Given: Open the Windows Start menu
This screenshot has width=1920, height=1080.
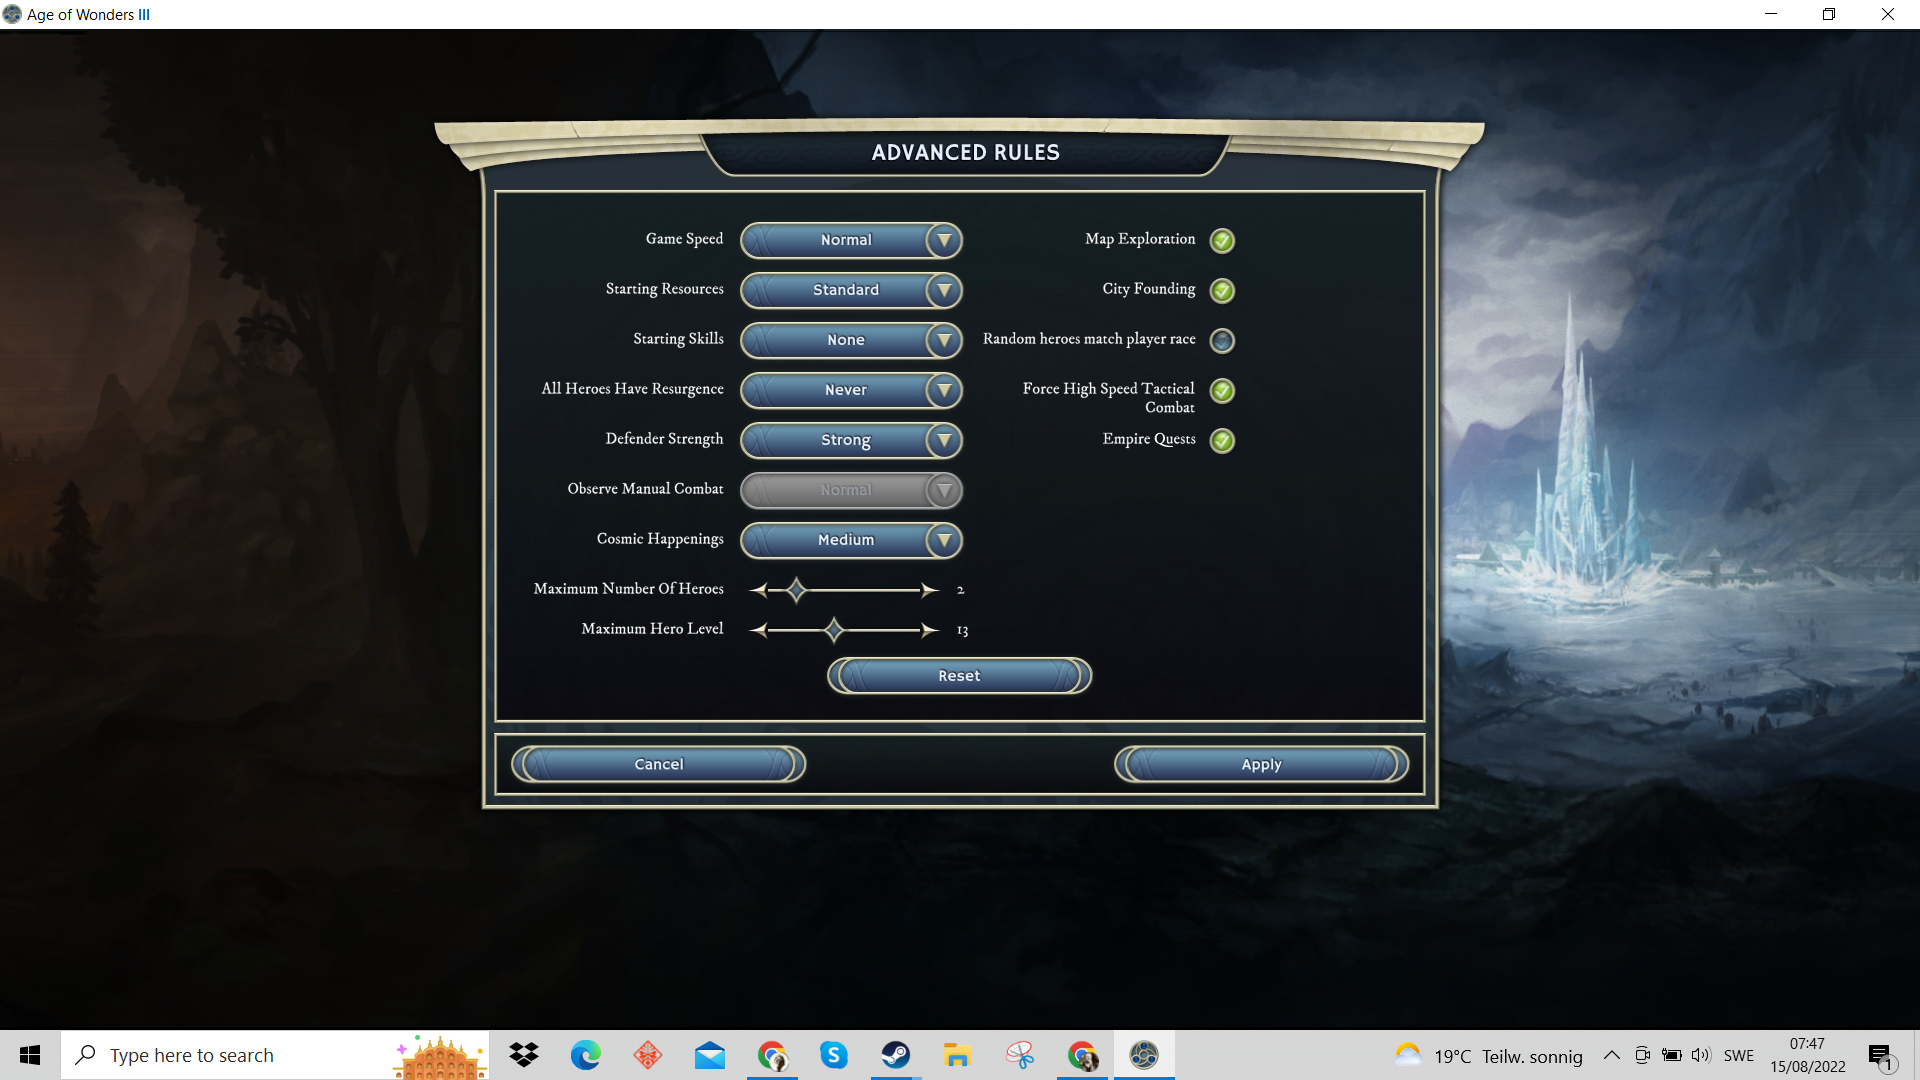Looking at the screenshot, I should click(x=30, y=1055).
